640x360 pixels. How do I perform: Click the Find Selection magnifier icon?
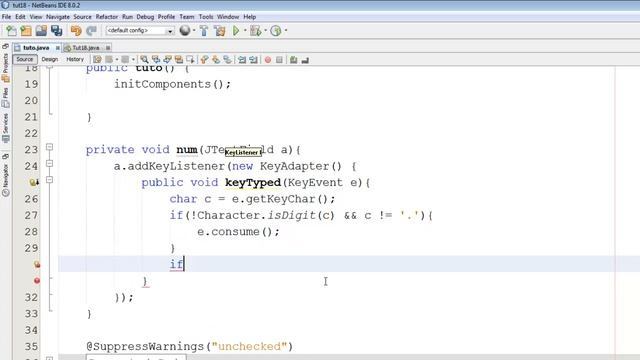click(x=144, y=60)
